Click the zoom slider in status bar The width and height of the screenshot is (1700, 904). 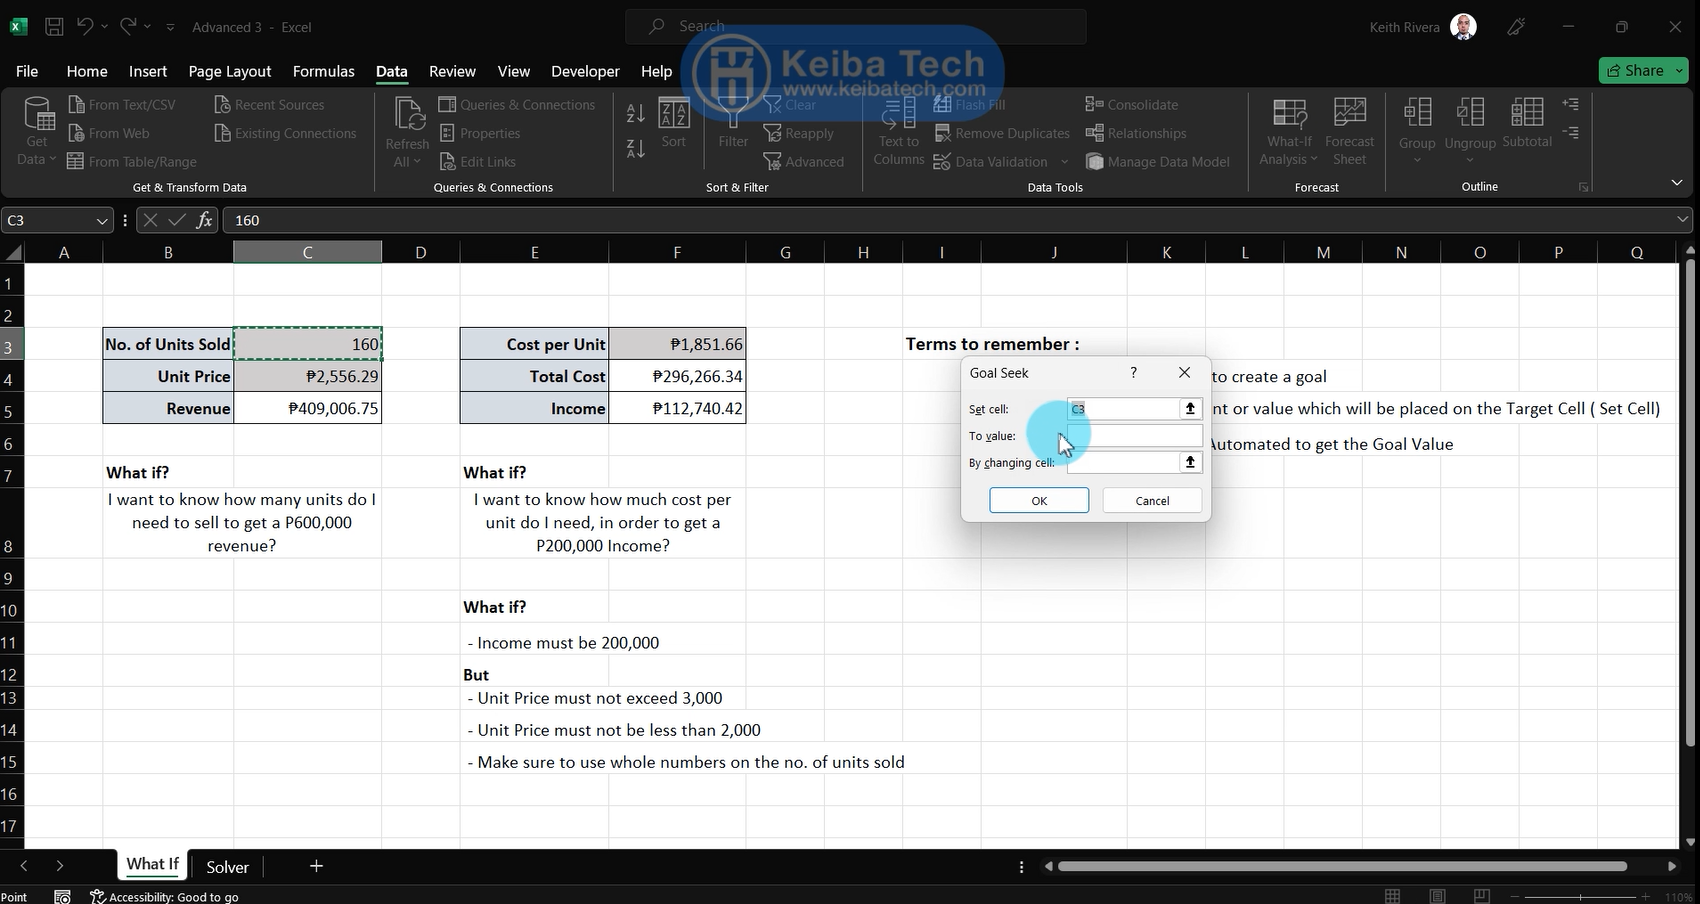(1580, 896)
